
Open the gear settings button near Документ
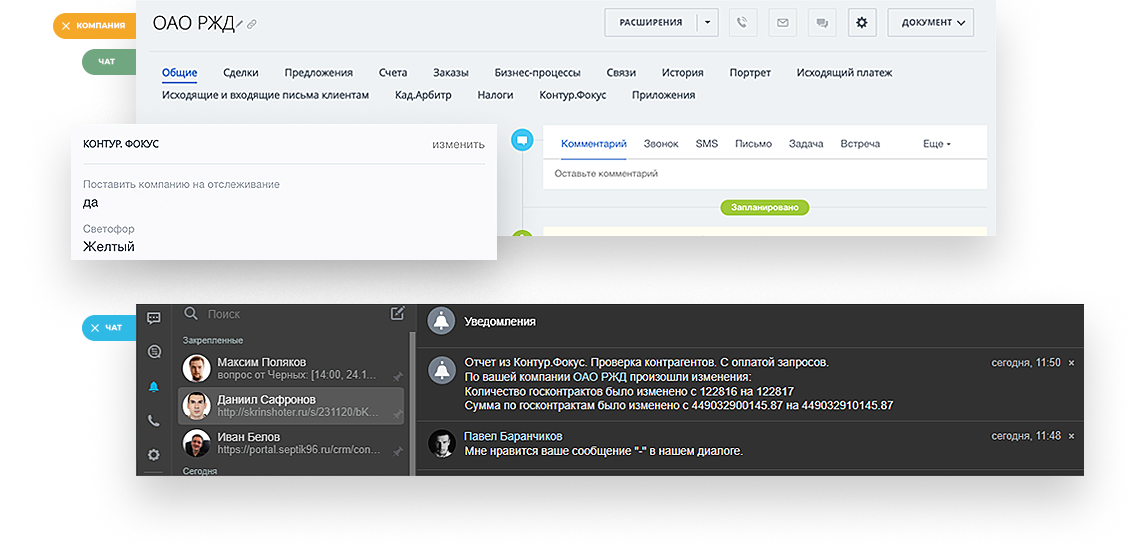coord(862,22)
